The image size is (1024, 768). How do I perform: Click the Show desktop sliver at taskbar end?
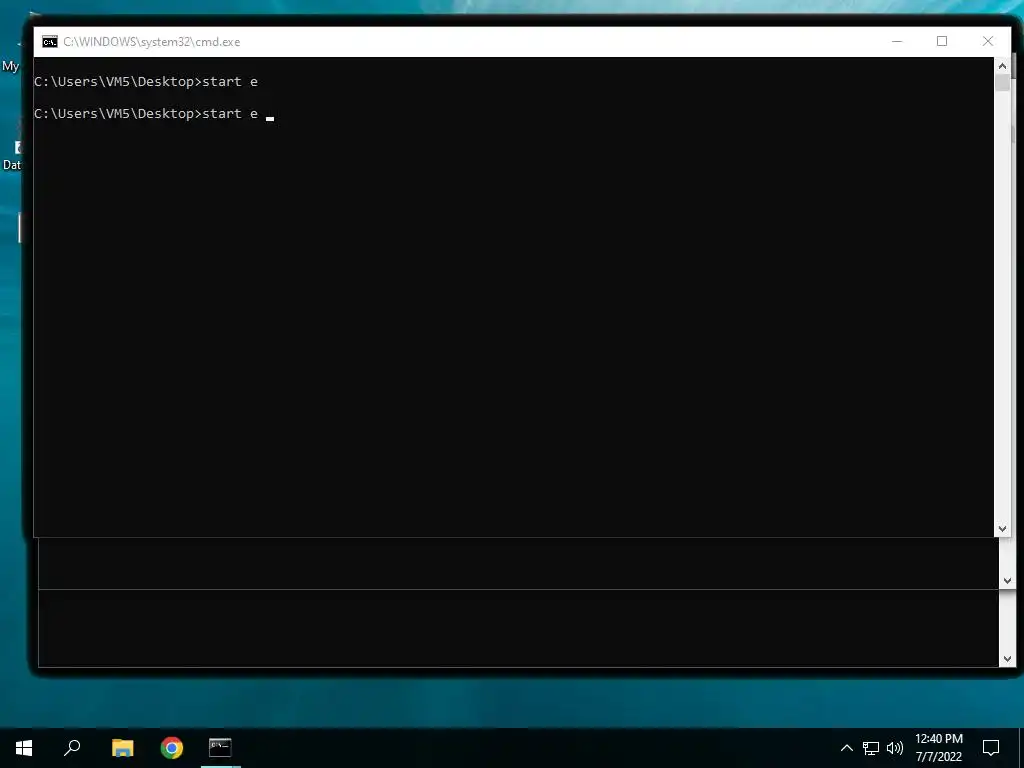(1021, 748)
